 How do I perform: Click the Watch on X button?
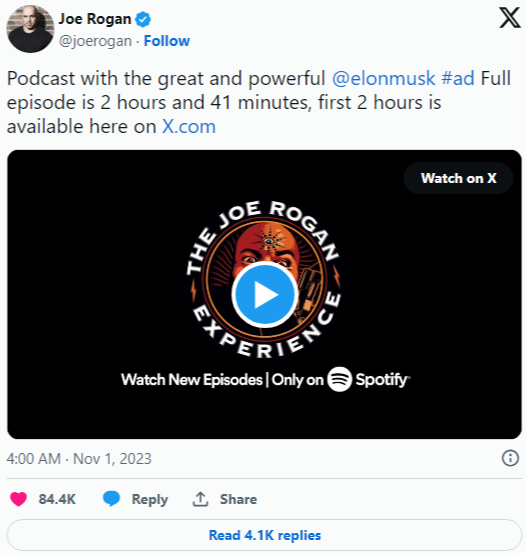[458, 178]
